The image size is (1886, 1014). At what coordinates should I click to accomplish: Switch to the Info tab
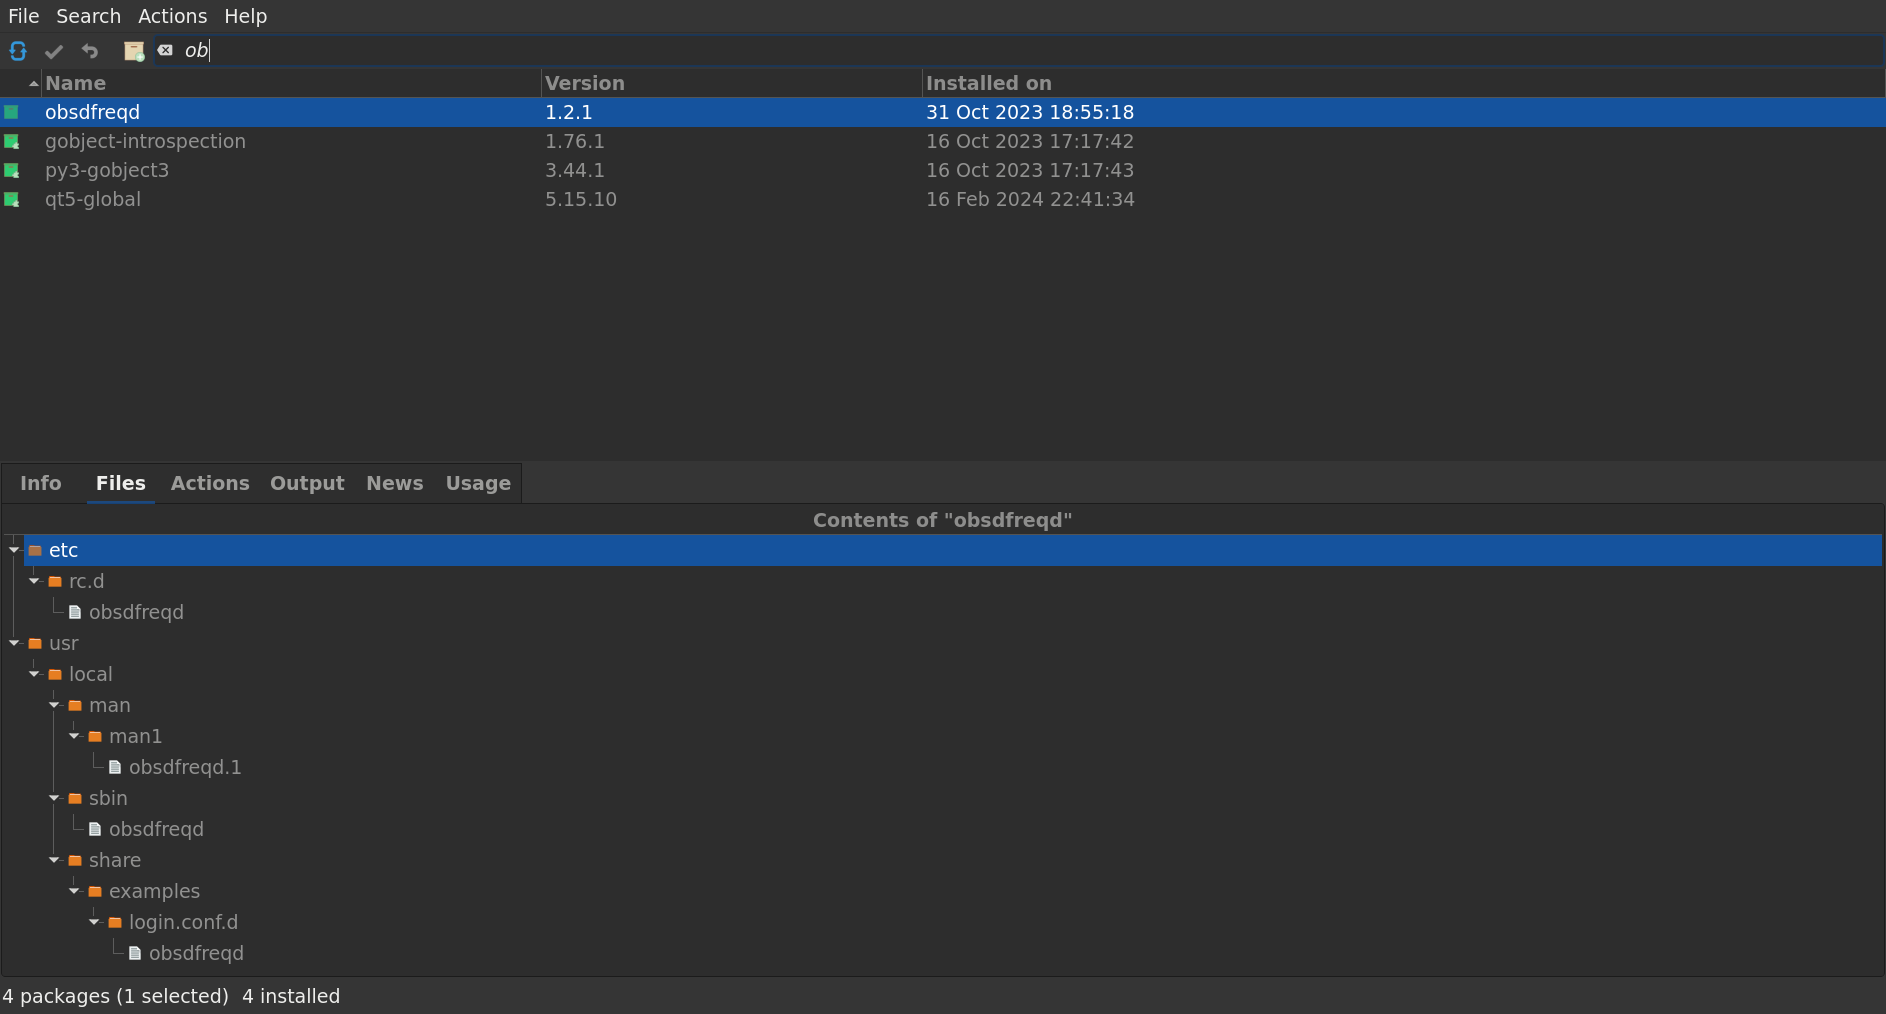point(41,483)
